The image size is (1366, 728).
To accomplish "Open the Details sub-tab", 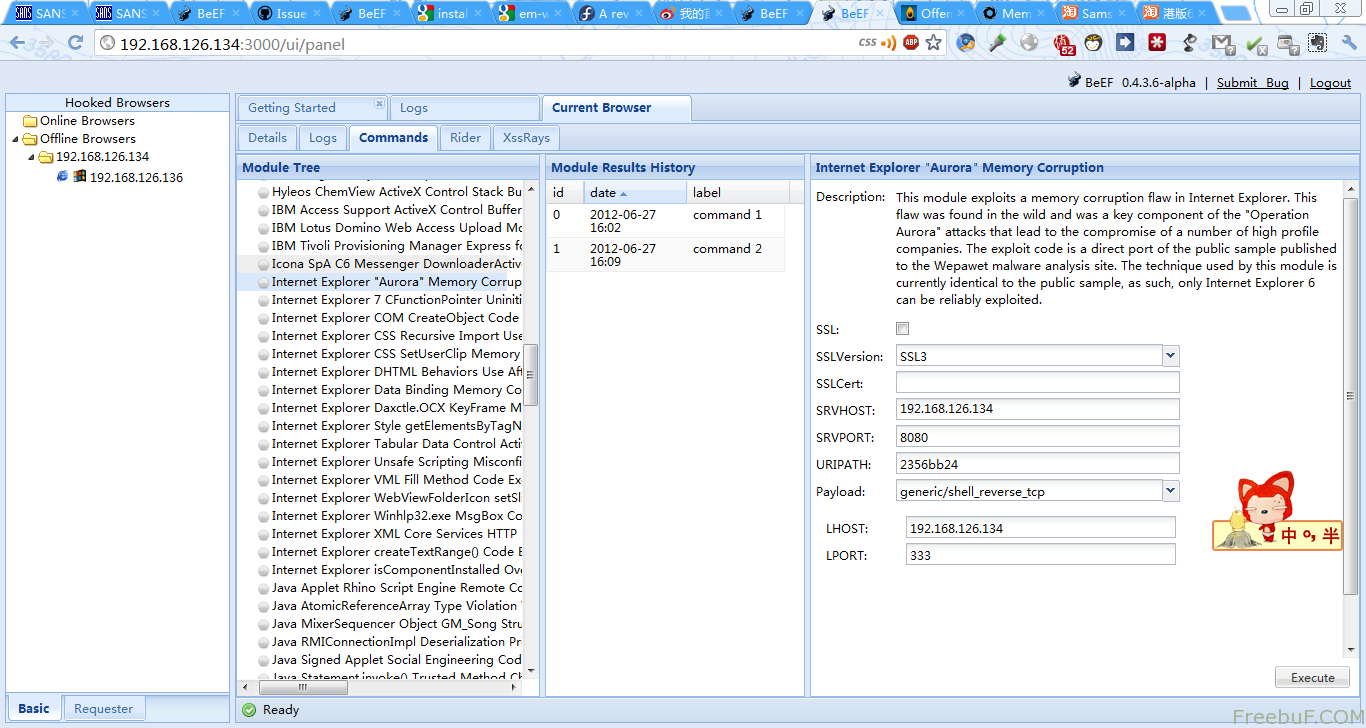I will click(x=267, y=138).
